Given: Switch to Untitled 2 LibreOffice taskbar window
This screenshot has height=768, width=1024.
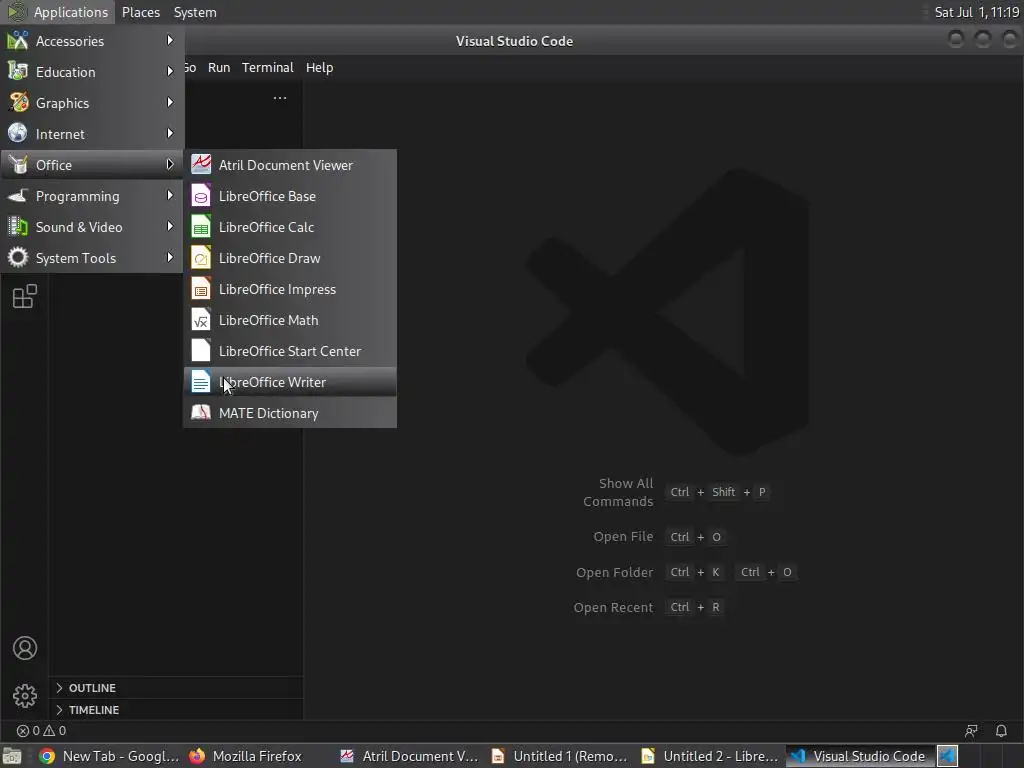Looking at the screenshot, I should (x=711, y=756).
